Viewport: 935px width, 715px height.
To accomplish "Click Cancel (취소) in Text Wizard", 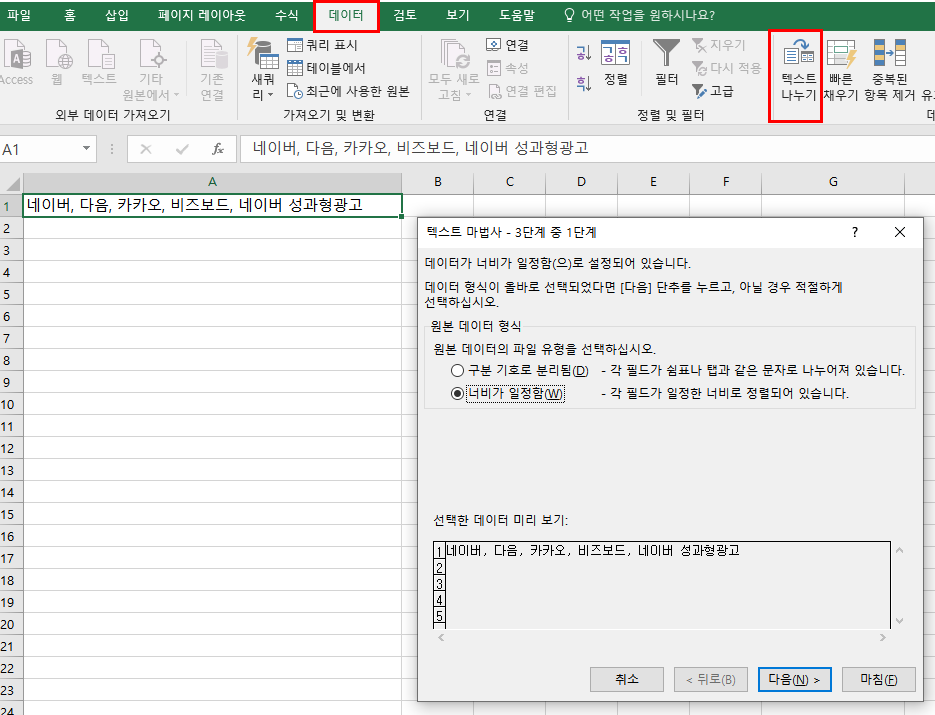I will pos(627,679).
